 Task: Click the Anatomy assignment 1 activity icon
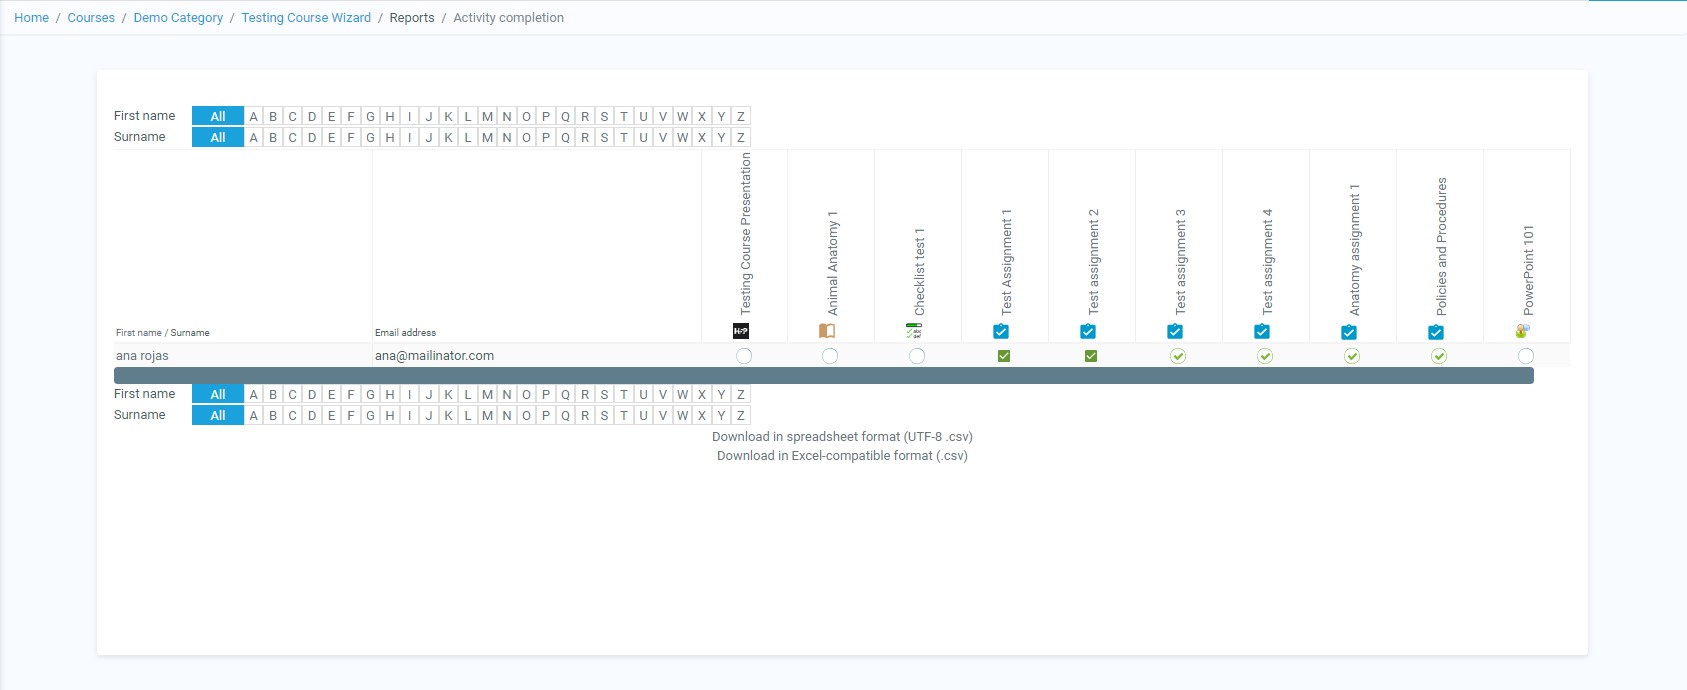coord(1349,332)
